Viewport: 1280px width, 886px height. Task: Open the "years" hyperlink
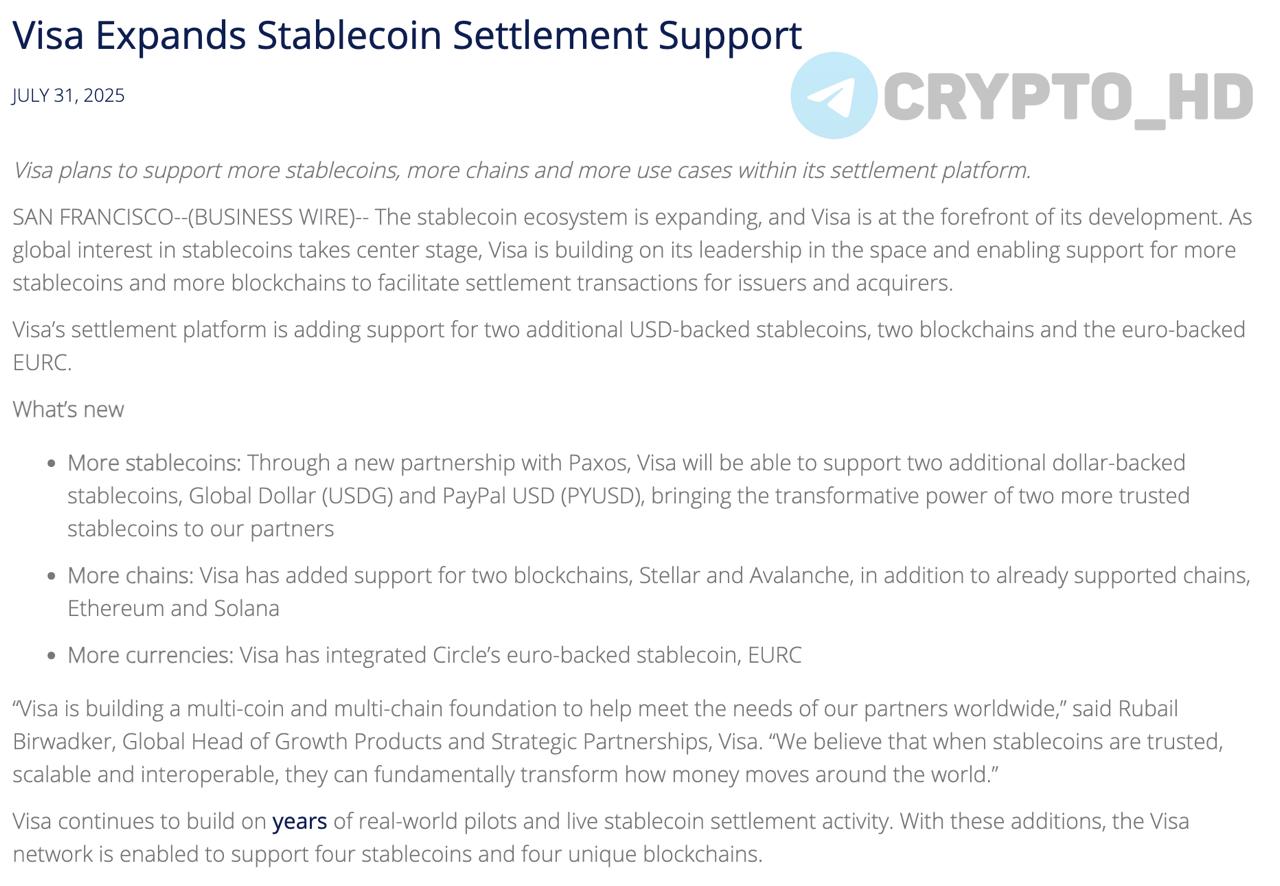pos(300,821)
